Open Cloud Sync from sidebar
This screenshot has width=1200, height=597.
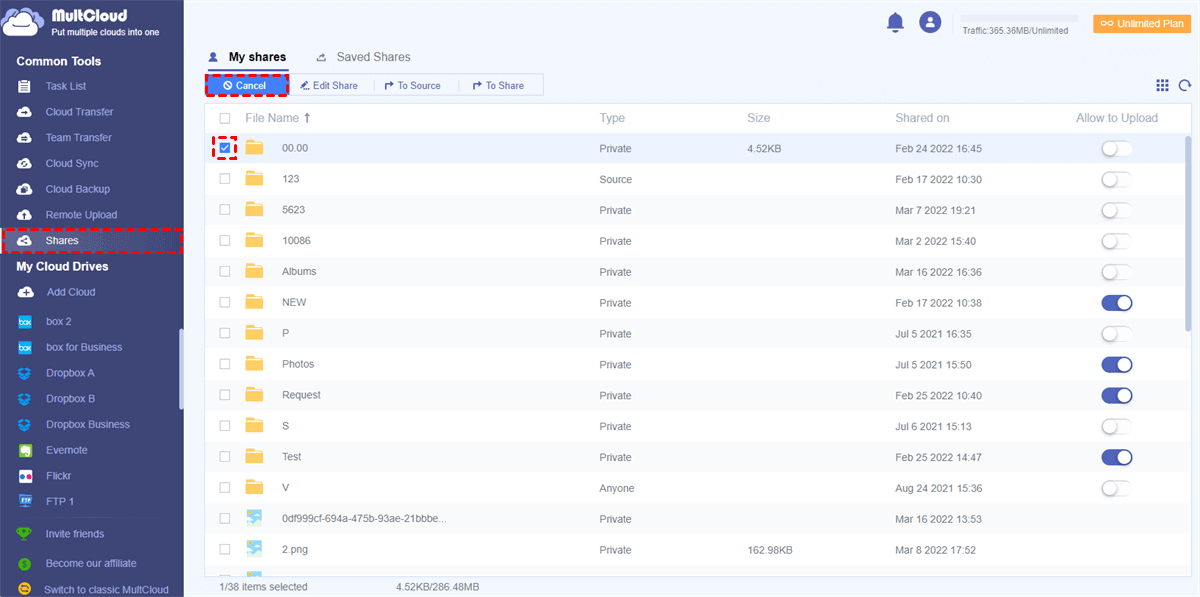[x=72, y=163]
